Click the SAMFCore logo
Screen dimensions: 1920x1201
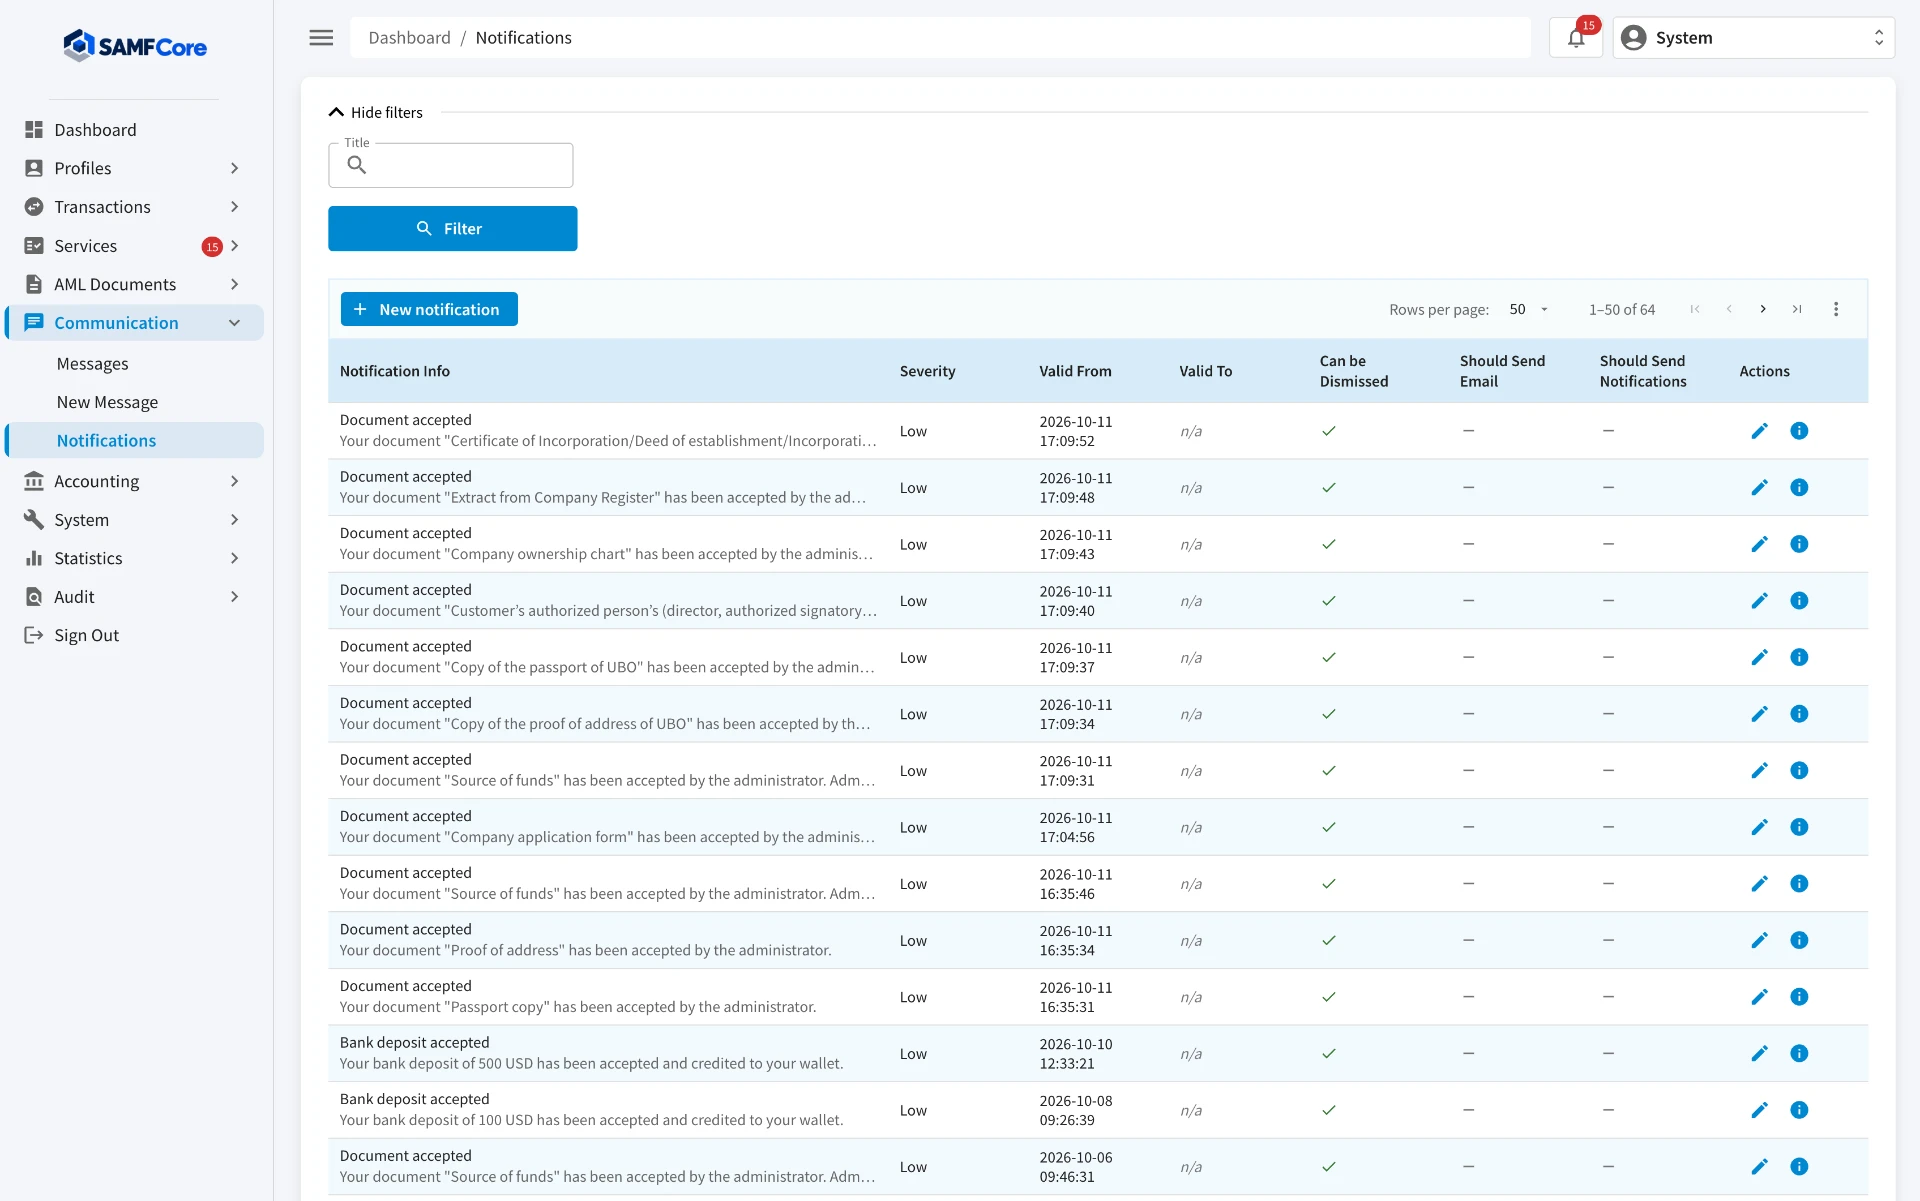pyautogui.click(x=135, y=46)
